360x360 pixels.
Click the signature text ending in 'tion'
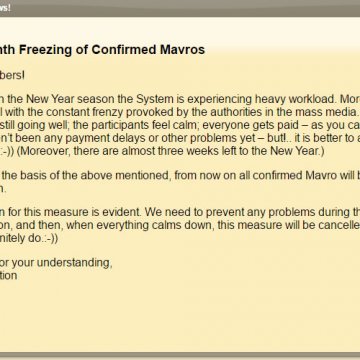click(8, 276)
